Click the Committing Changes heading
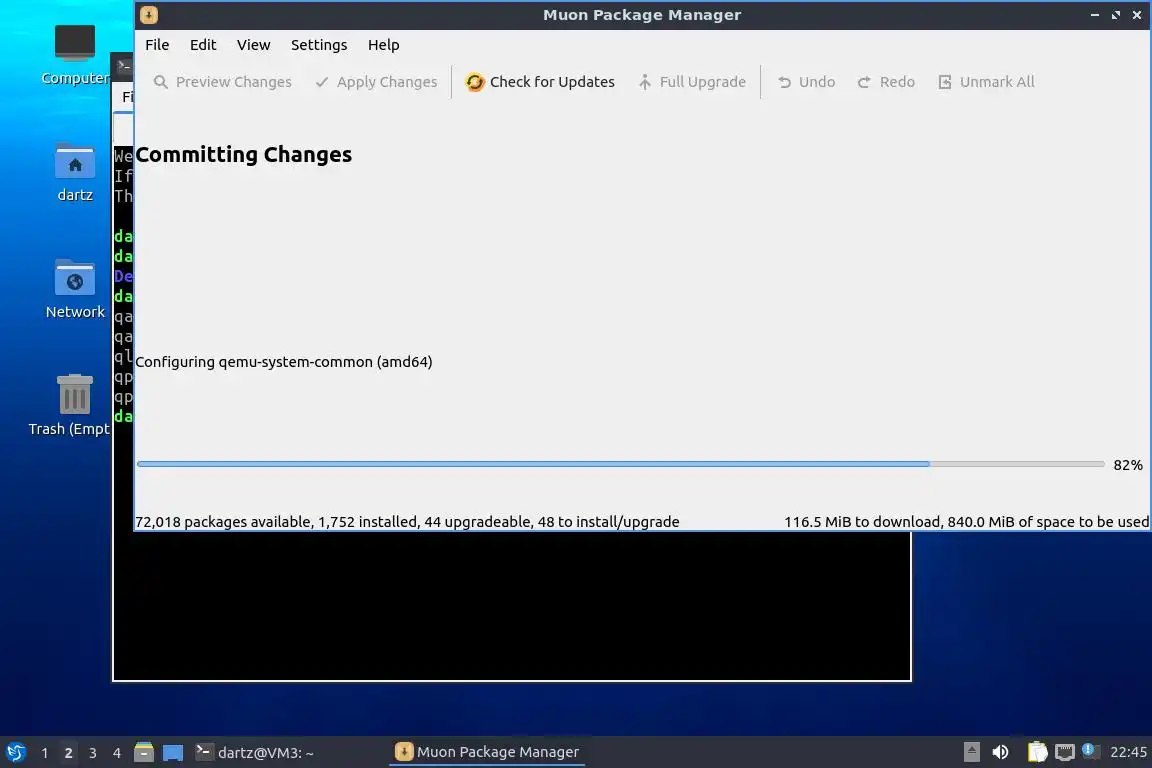 (x=243, y=154)
